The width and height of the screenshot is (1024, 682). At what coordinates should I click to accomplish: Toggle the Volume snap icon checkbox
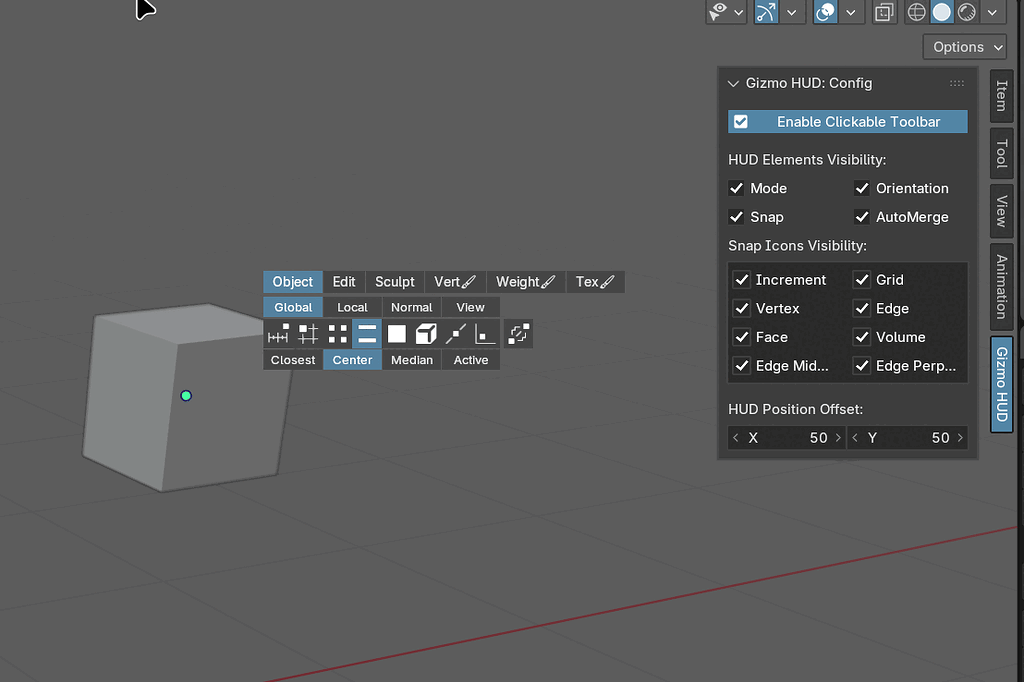coord(862,337)
